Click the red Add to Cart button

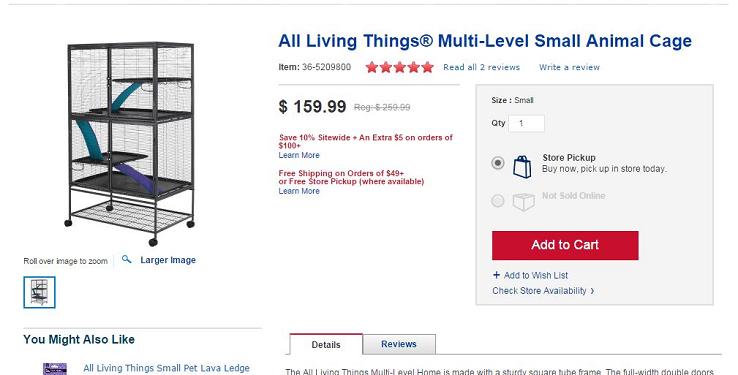565,245
